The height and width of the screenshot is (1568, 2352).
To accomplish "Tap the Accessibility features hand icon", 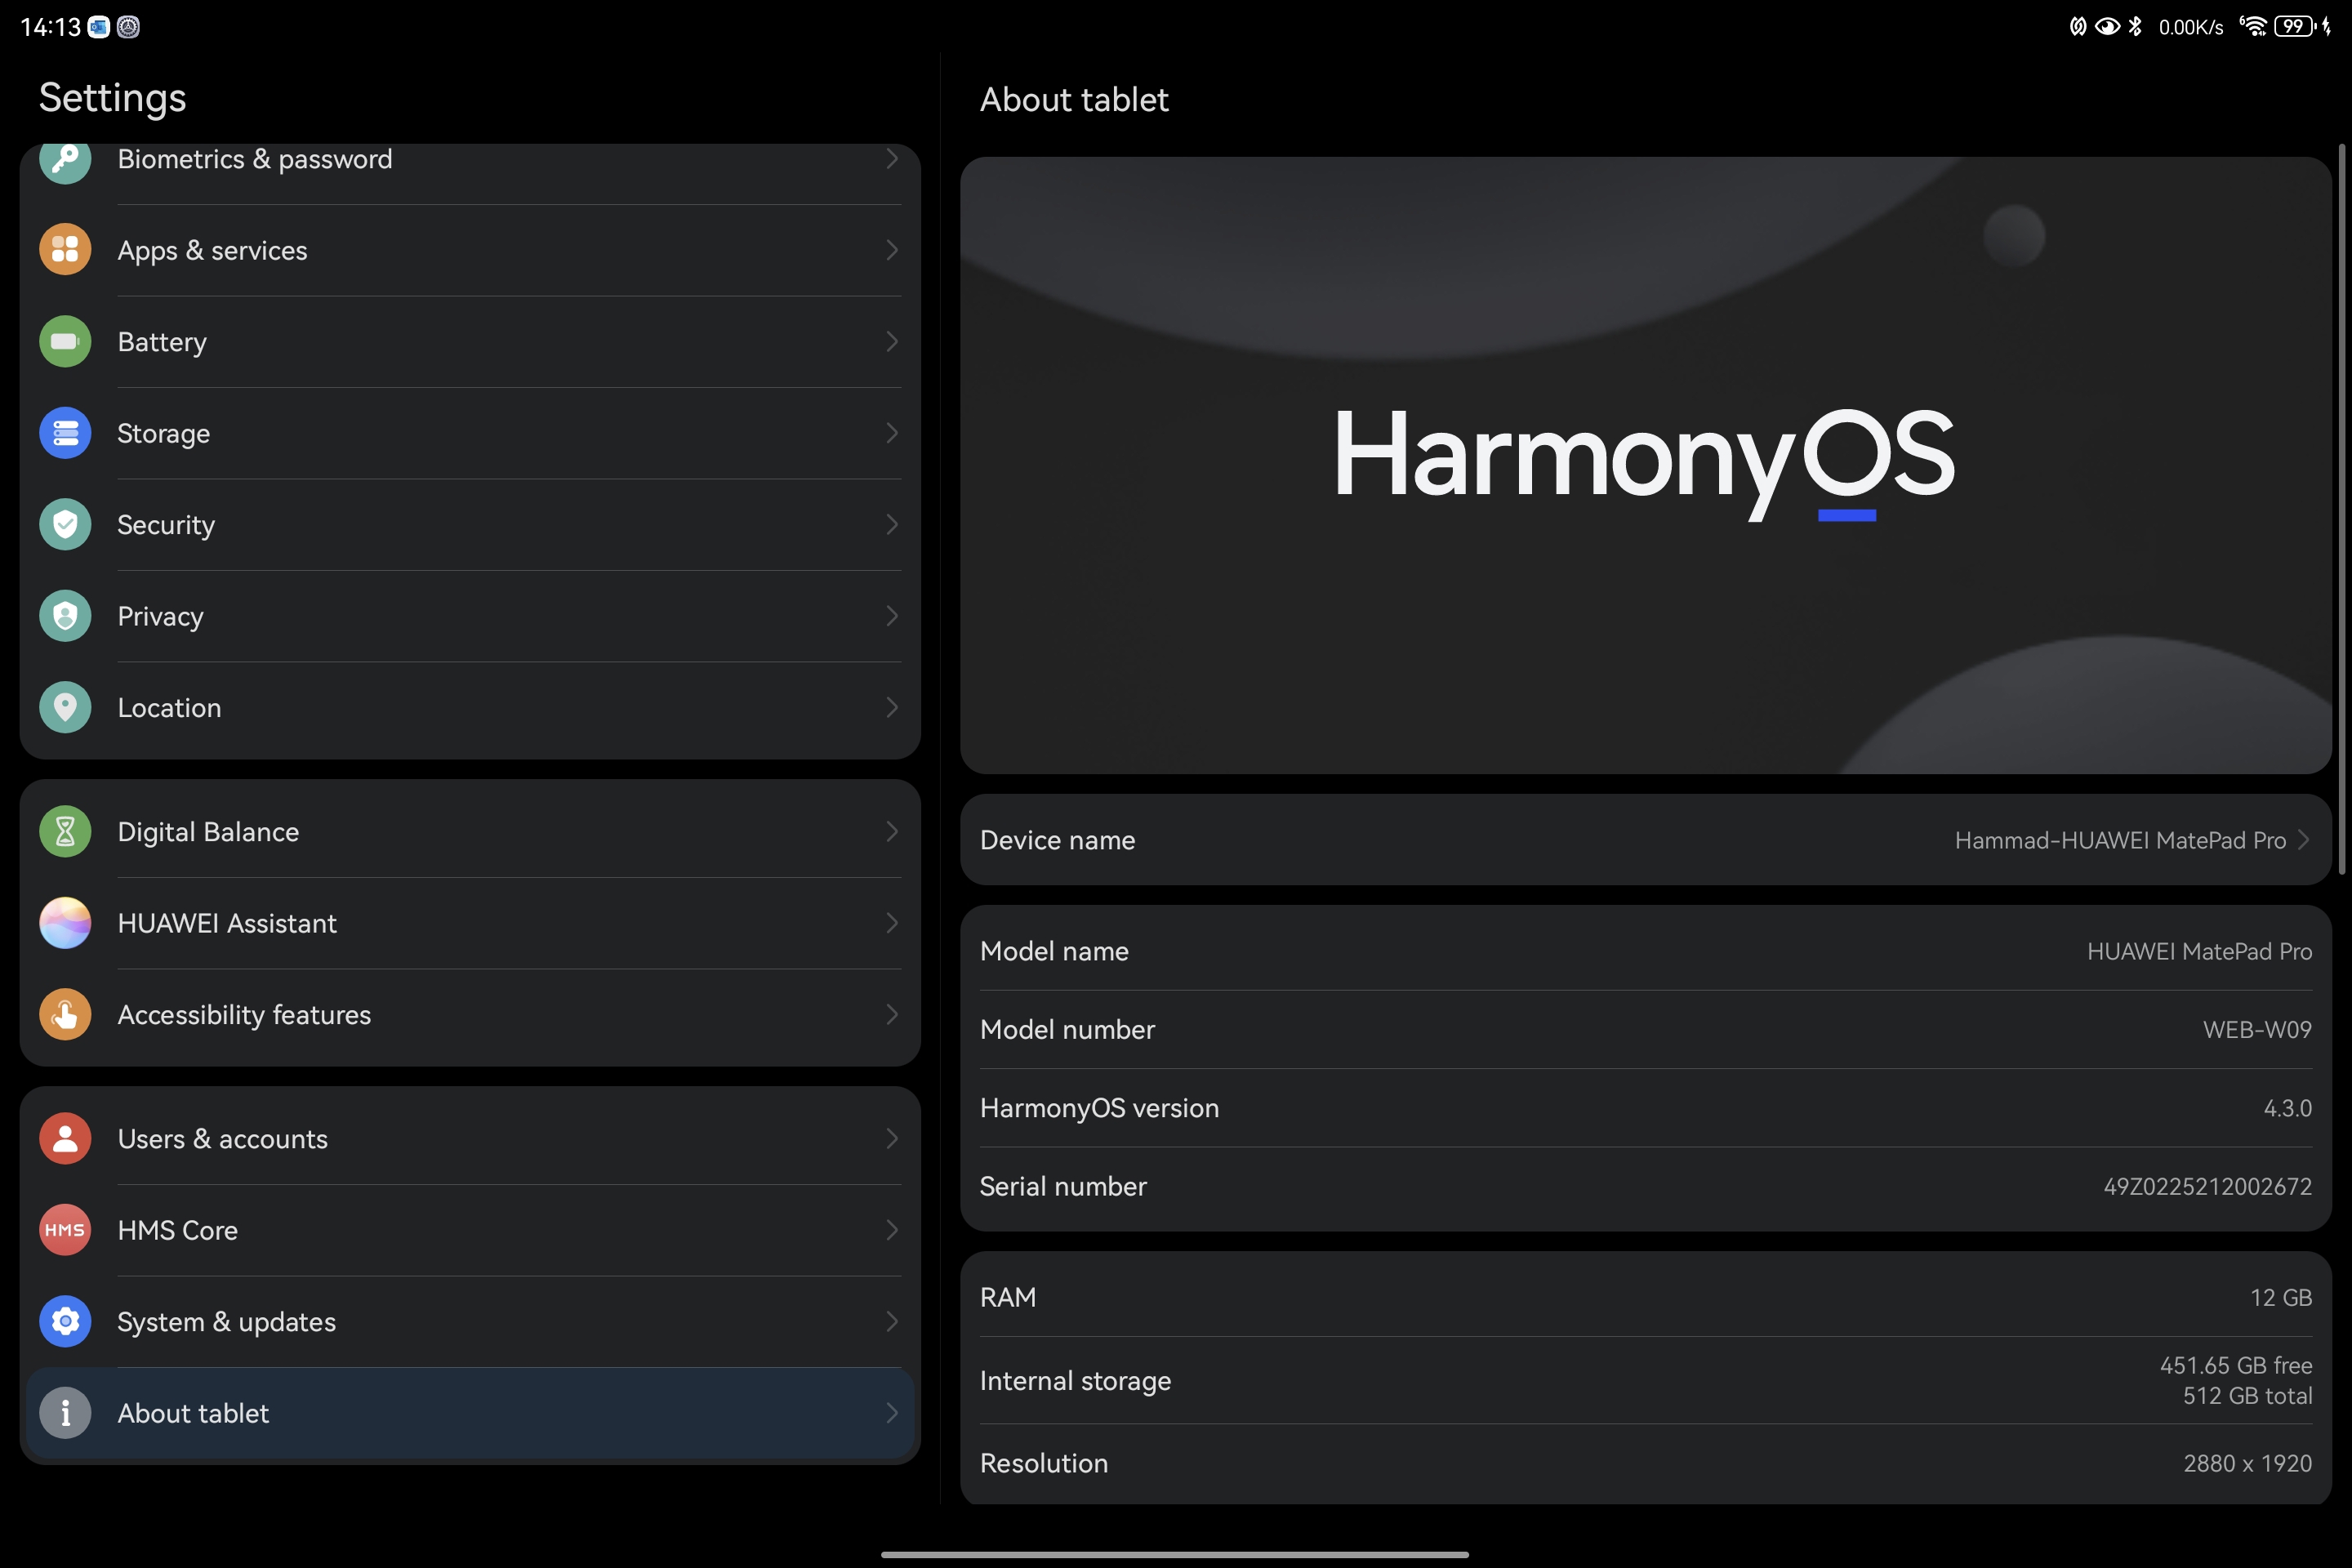I will [65, 1015].
